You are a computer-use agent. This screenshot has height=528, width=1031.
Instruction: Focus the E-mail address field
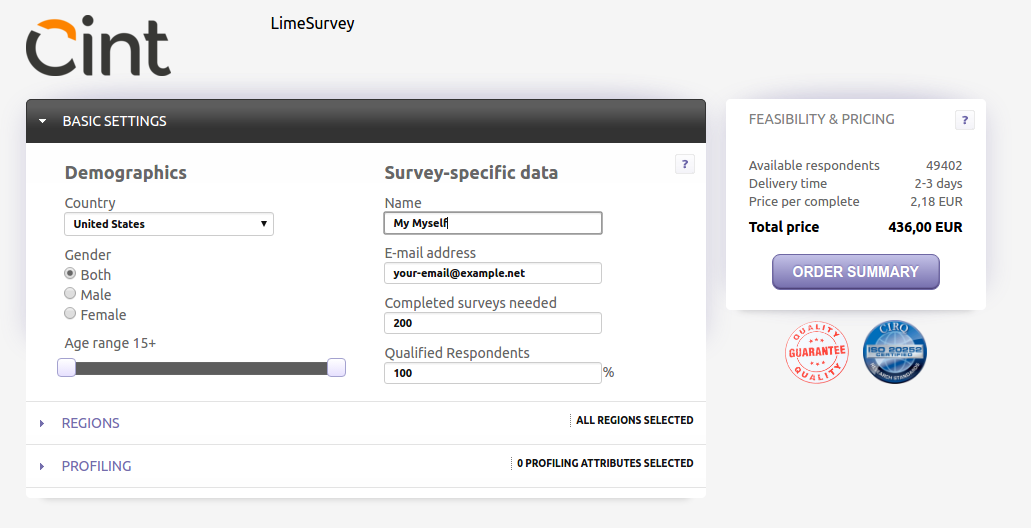tap(493, 273)
